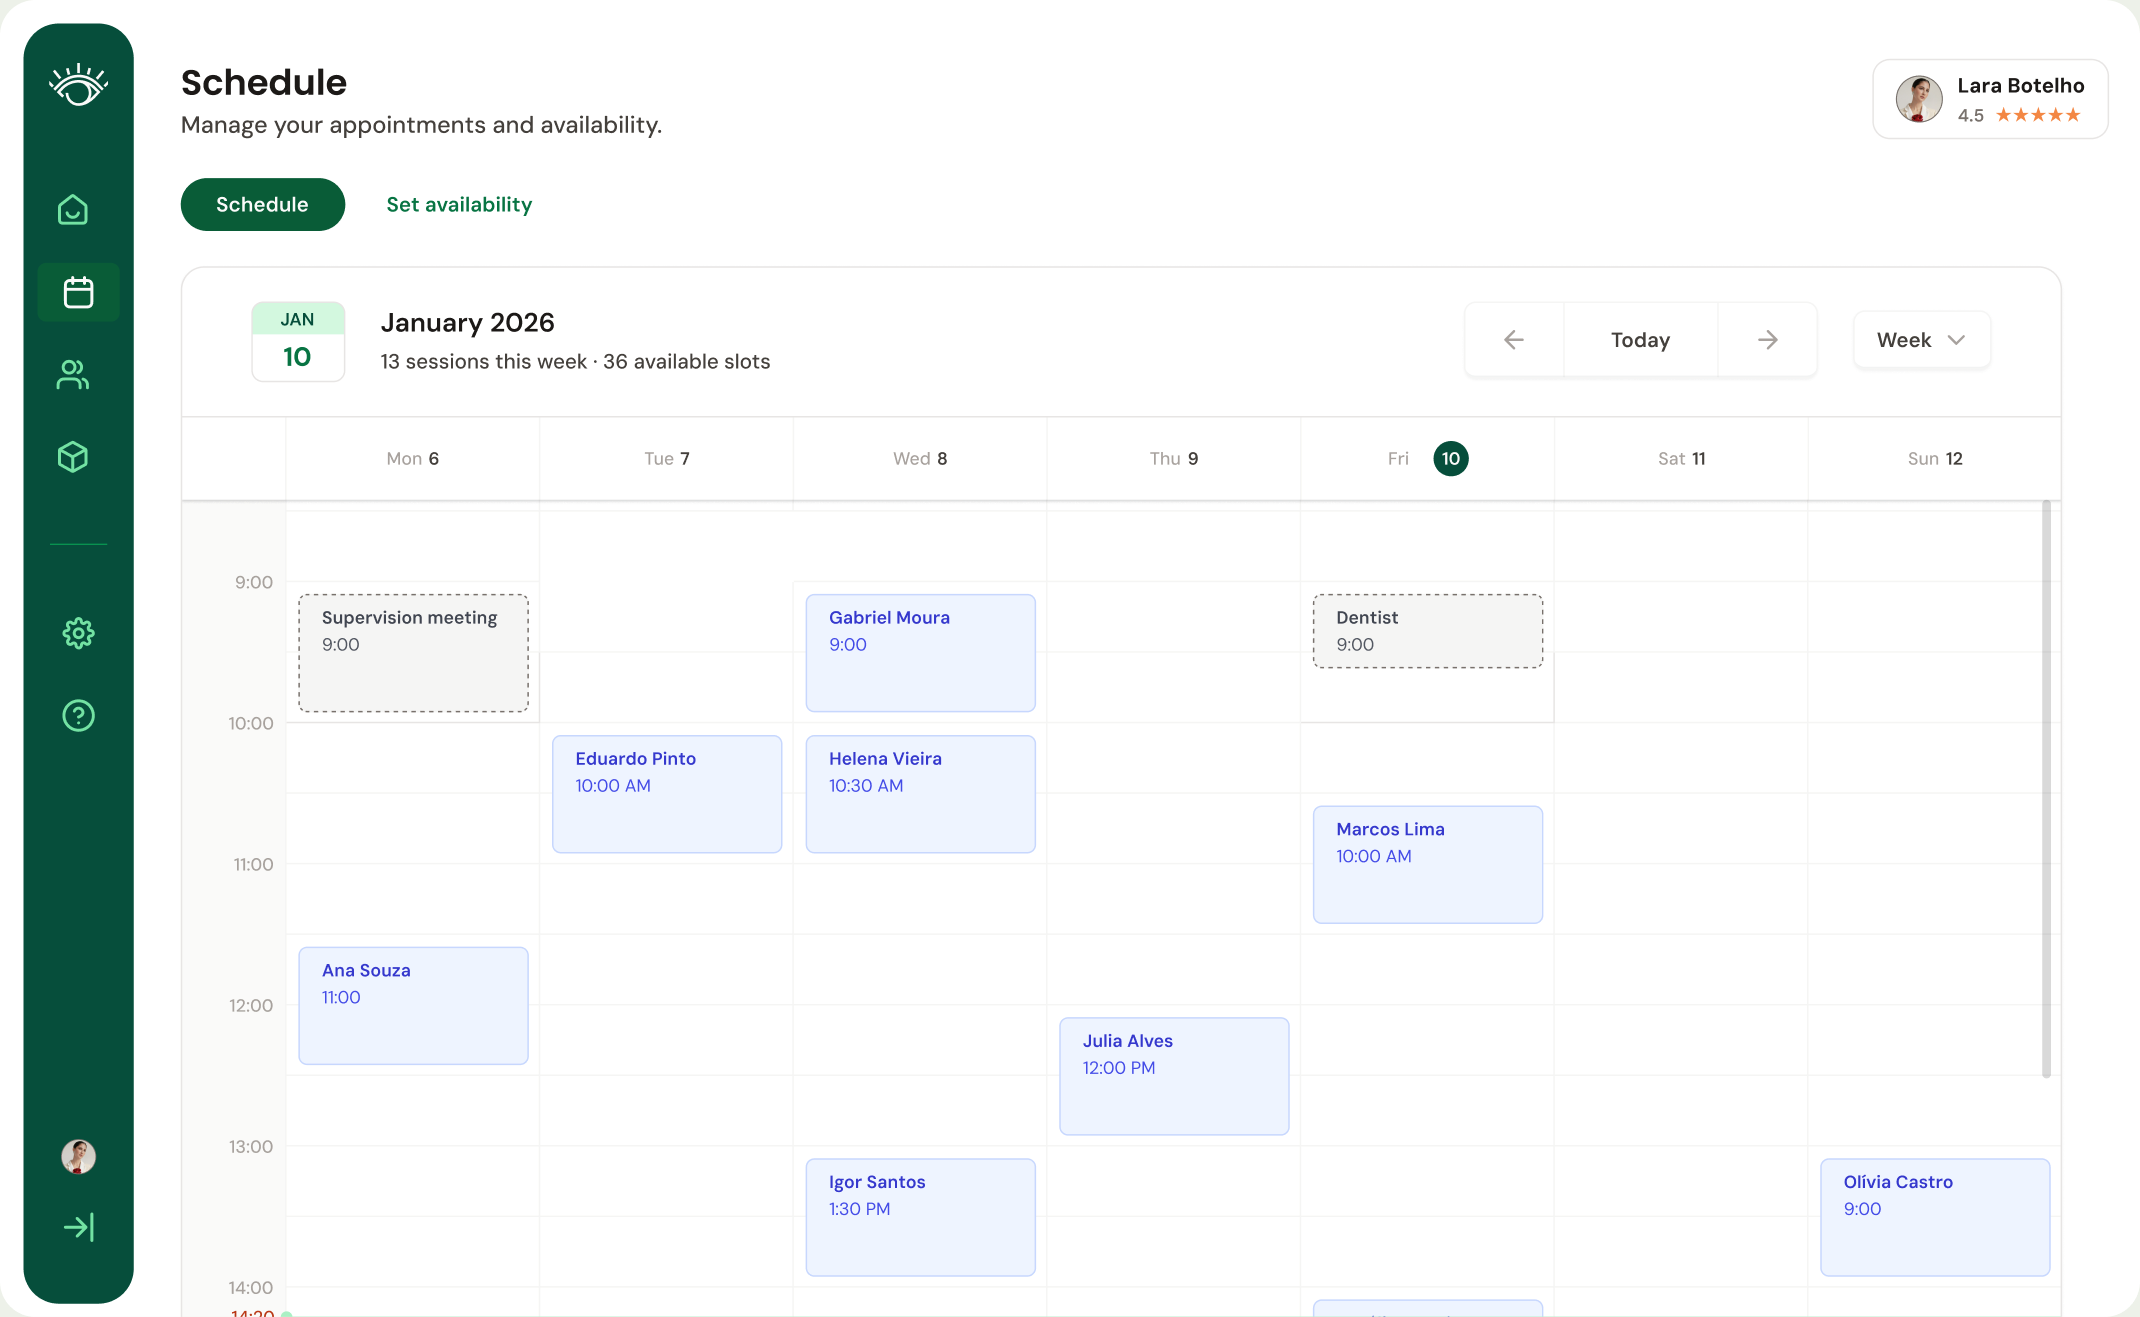Screen dimensions: 2140x1317
Task: Select Mon 6 column header
Action: [x=413, y=459]
